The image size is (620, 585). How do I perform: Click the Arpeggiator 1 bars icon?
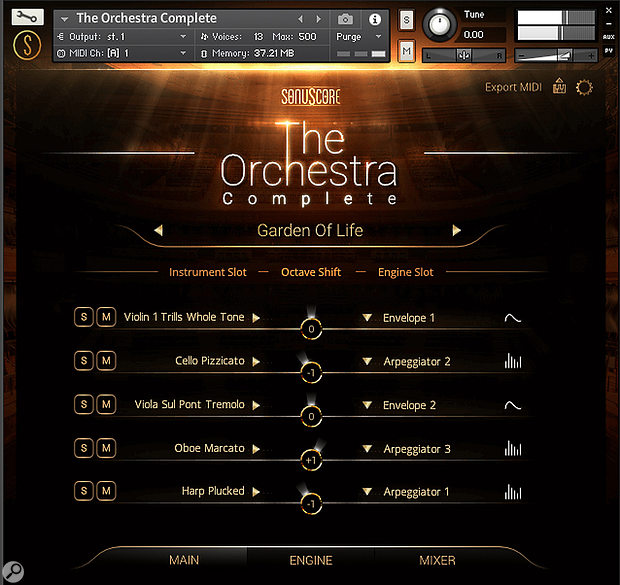tap(513, 492)
